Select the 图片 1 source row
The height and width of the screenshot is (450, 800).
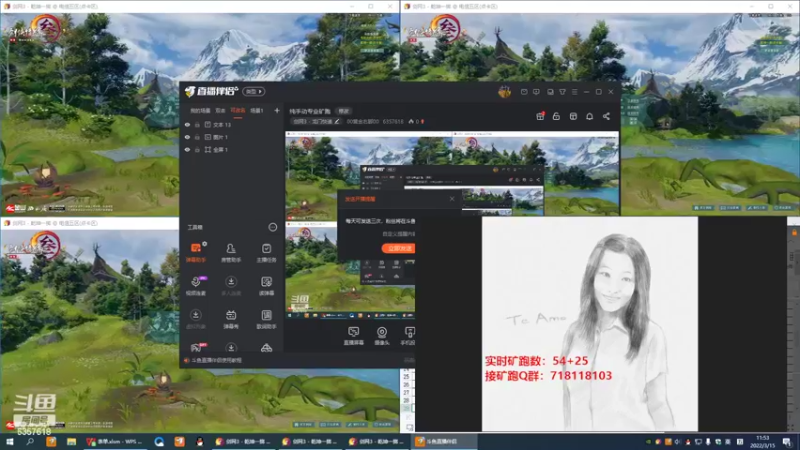[232, 137]
